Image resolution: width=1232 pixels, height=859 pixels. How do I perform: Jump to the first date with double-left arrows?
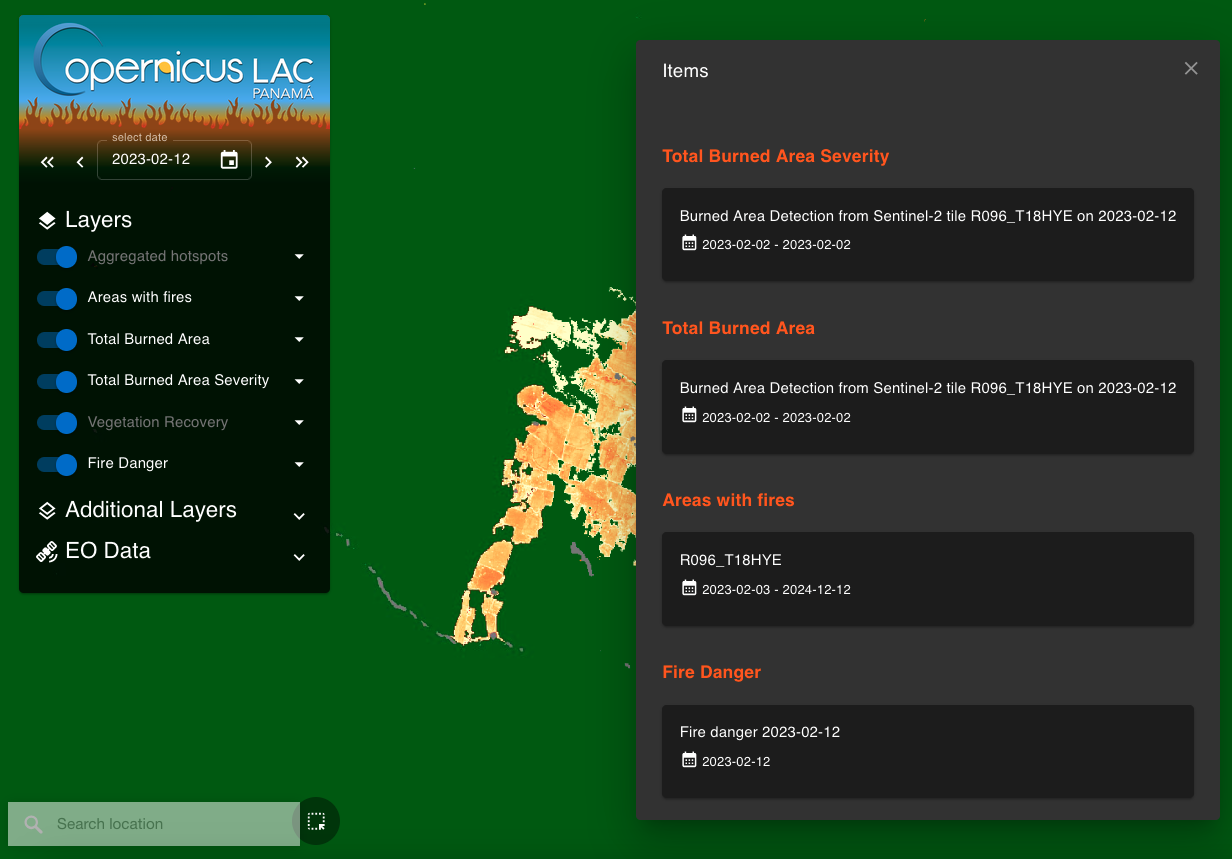47,162
